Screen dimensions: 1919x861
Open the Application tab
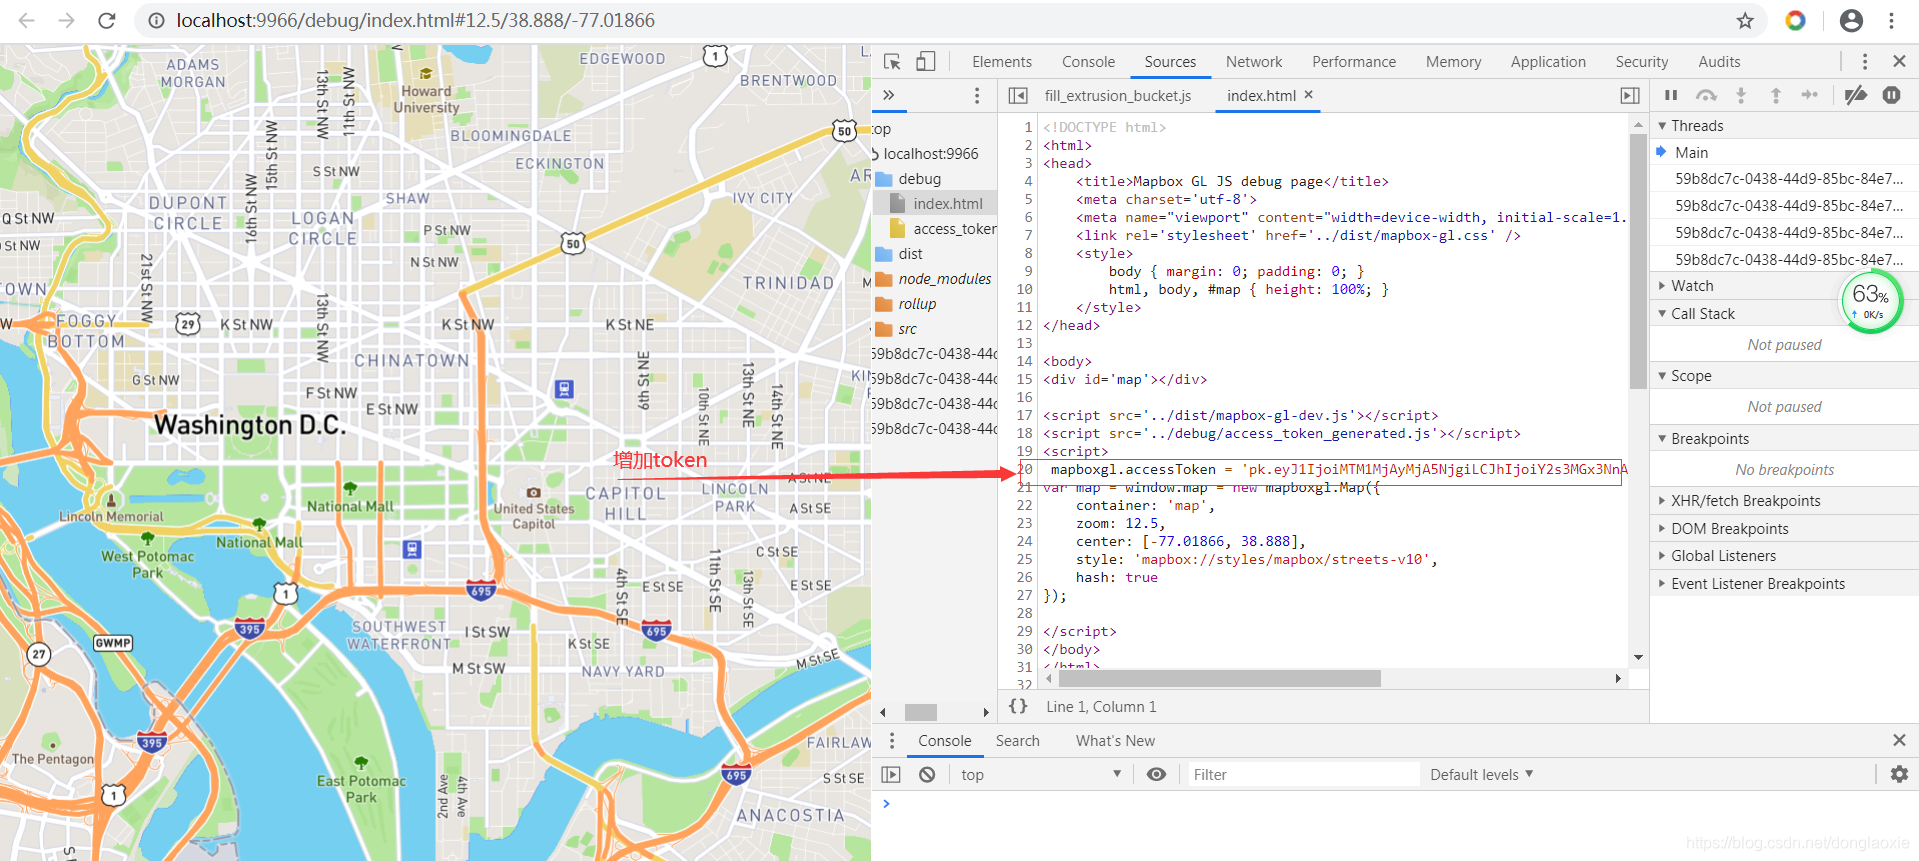pyautogui.click(x=1548, y=62)
